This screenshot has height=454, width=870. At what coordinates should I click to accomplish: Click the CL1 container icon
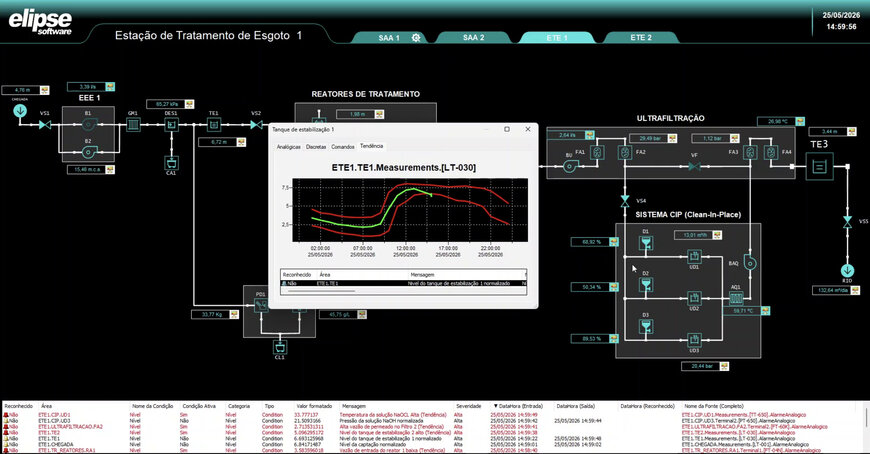click(x=280, y=347)
